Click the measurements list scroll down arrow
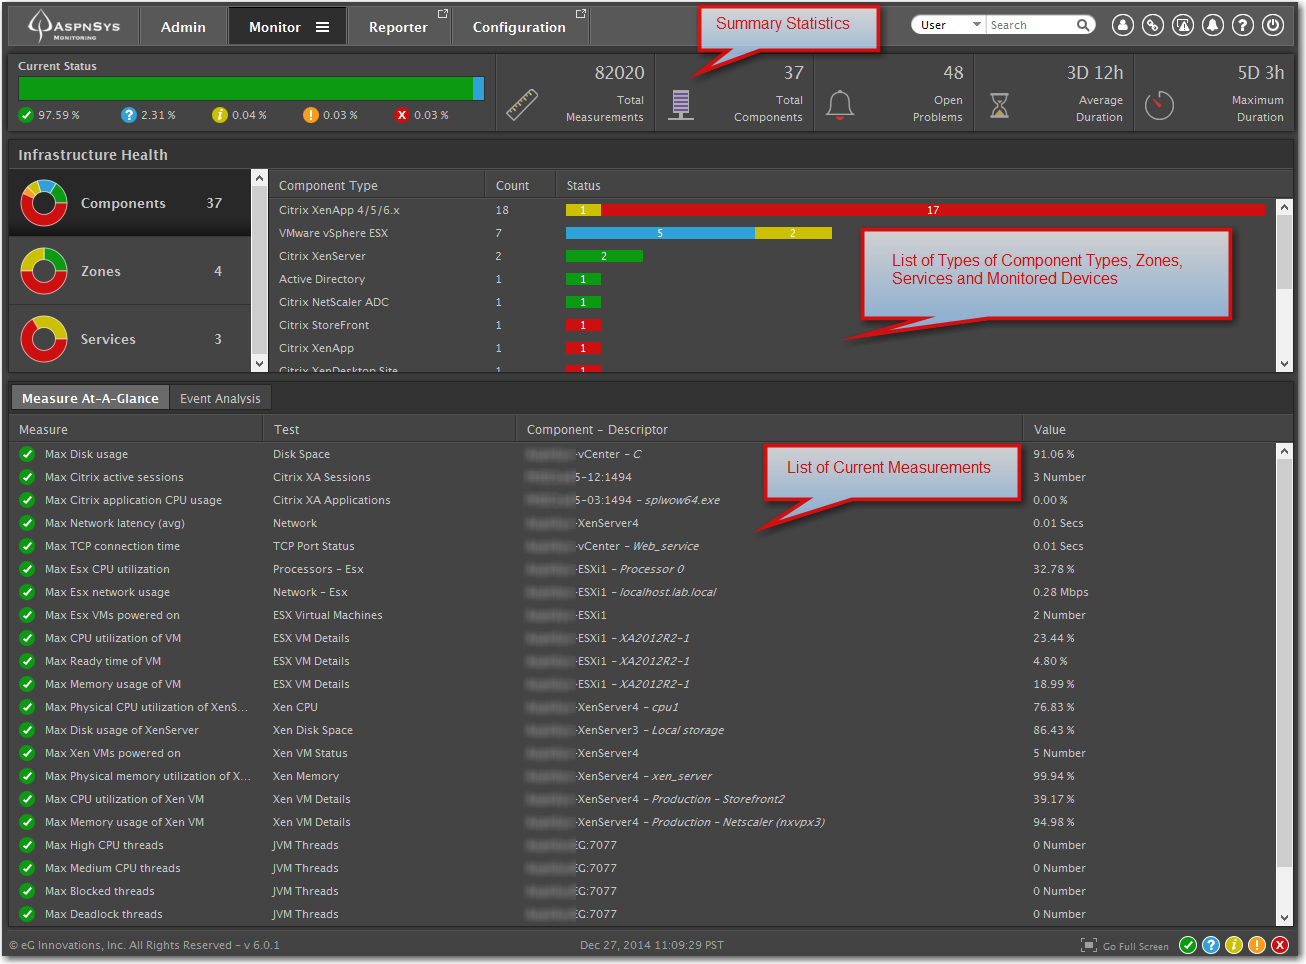Screen dimensions: 1306x964 (x=1285, y=918)
